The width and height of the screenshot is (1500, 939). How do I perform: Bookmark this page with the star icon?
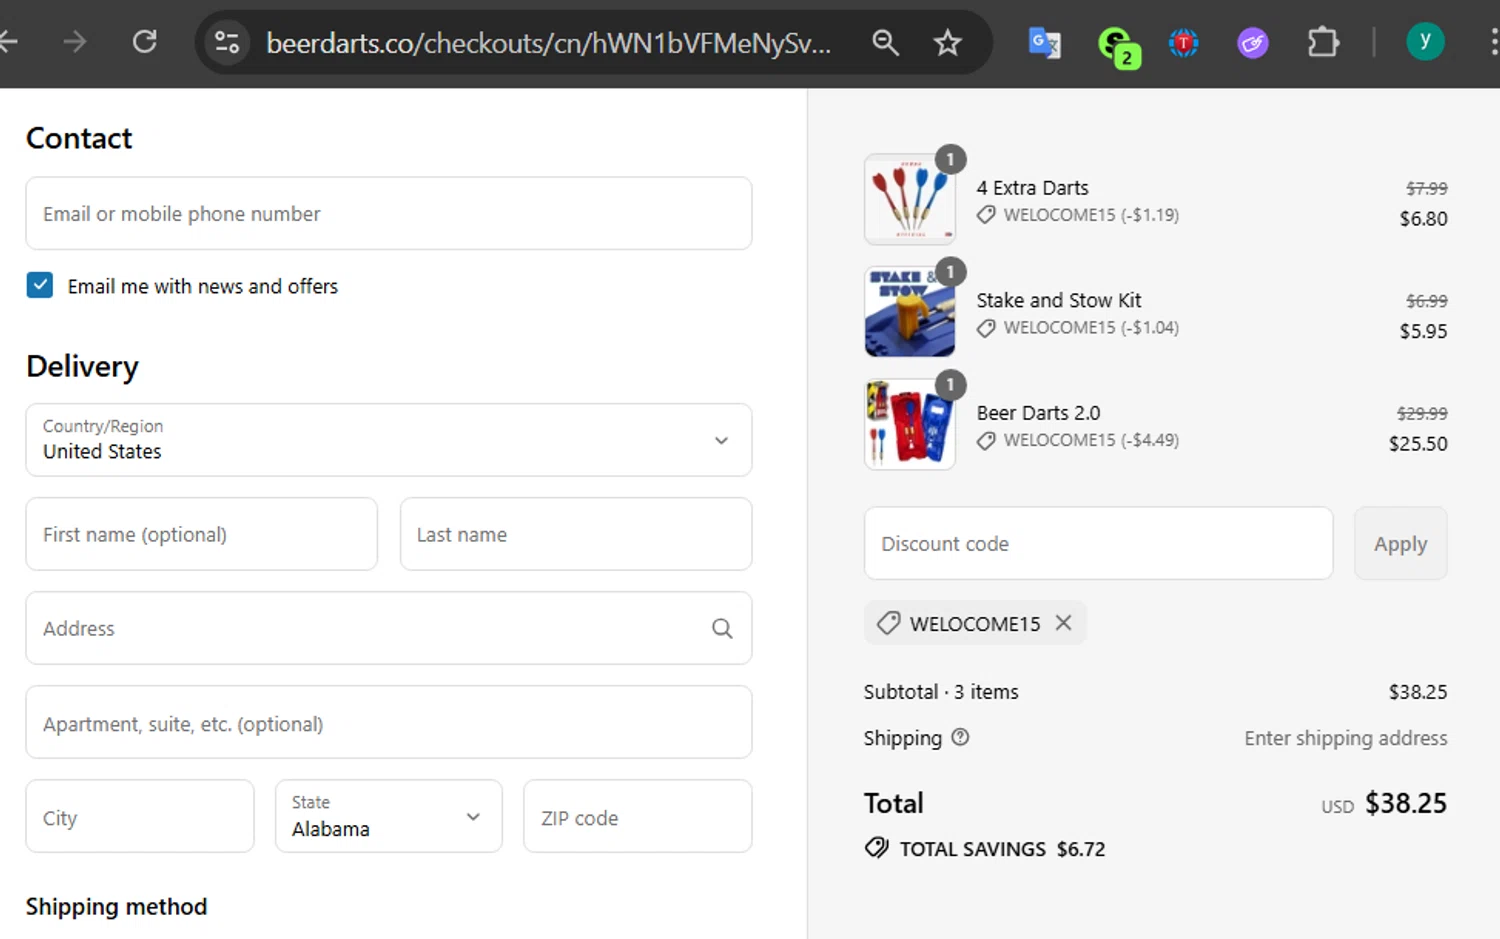[947, 42]
